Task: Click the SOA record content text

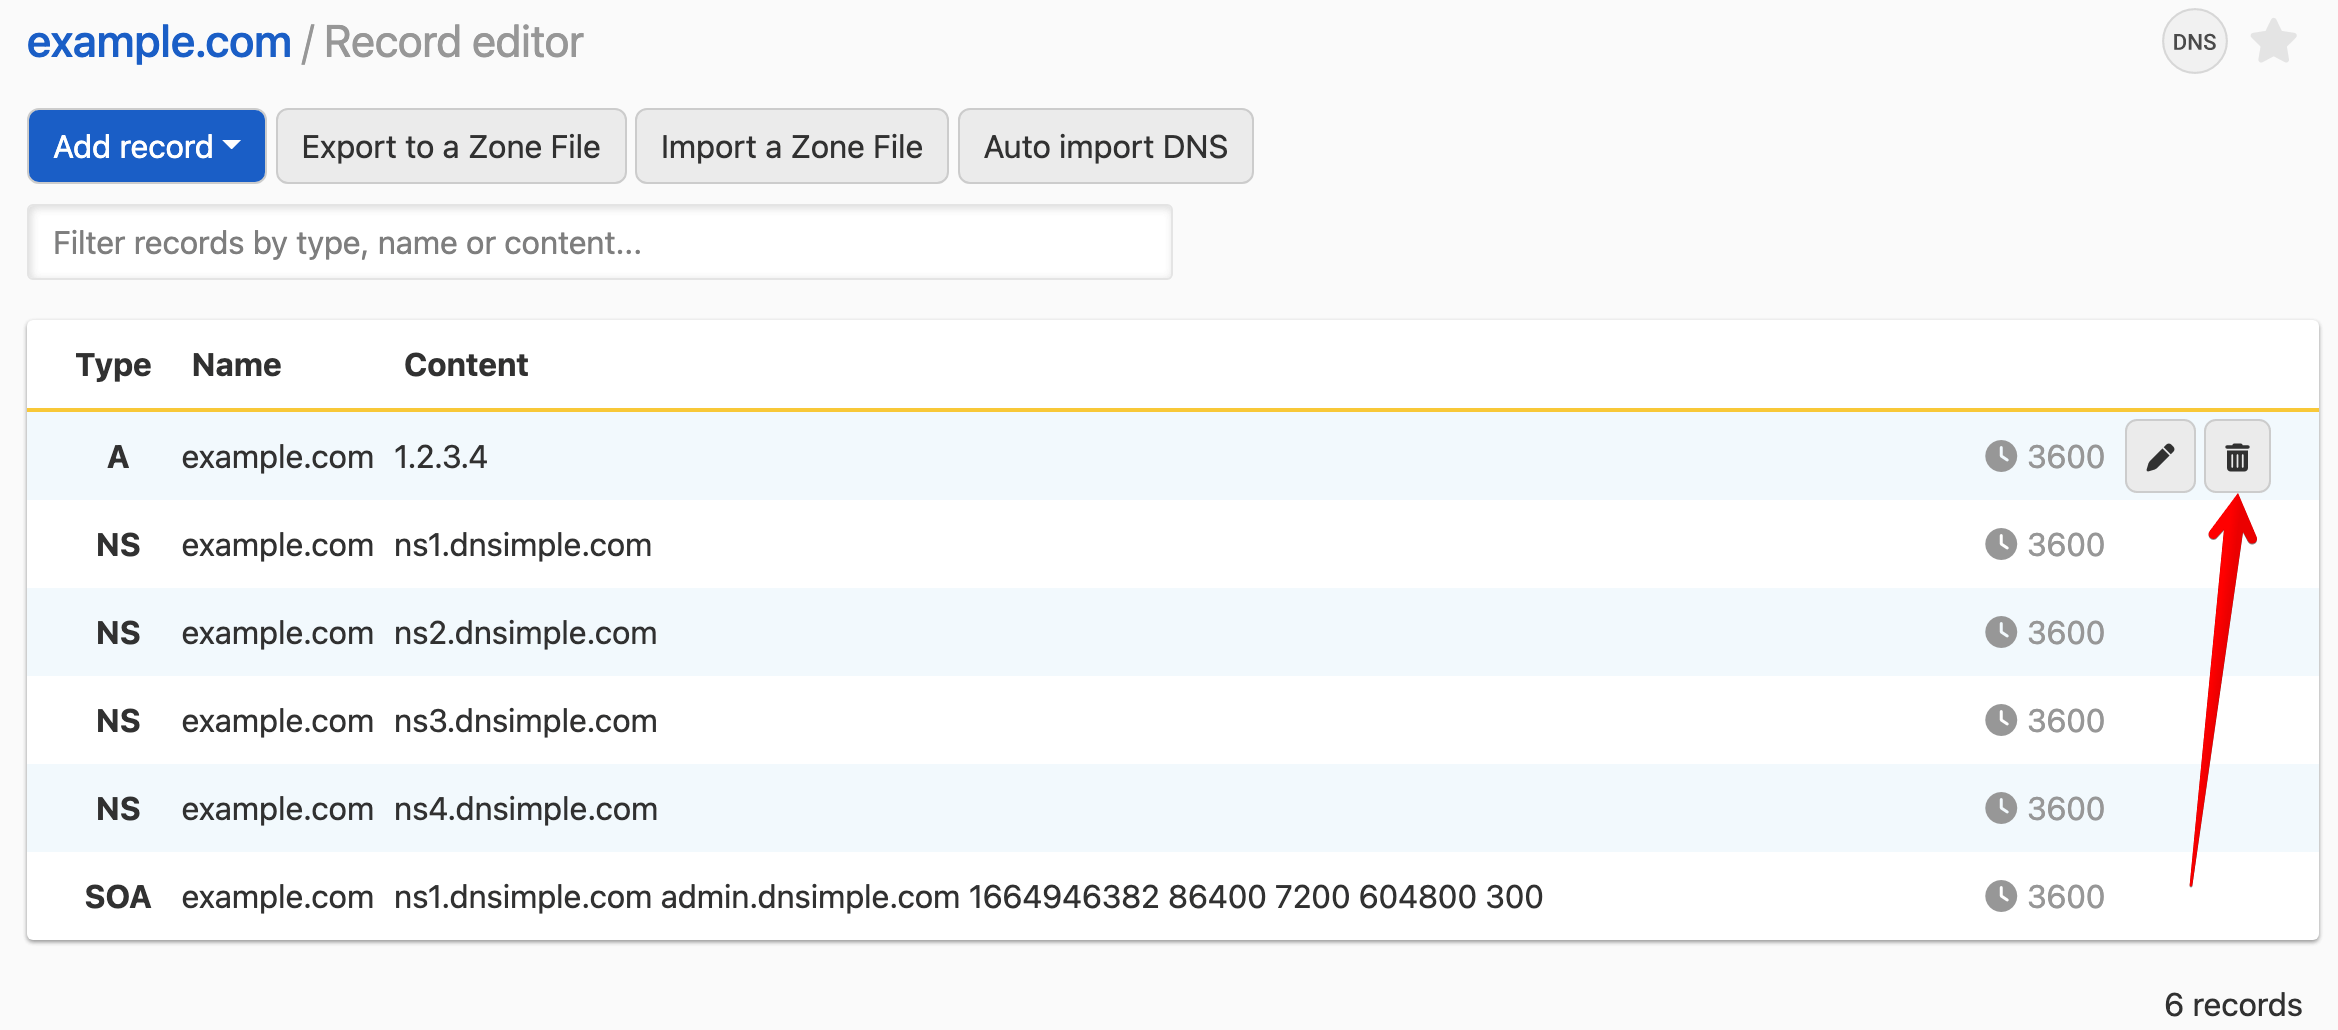Action: (967, 897)
